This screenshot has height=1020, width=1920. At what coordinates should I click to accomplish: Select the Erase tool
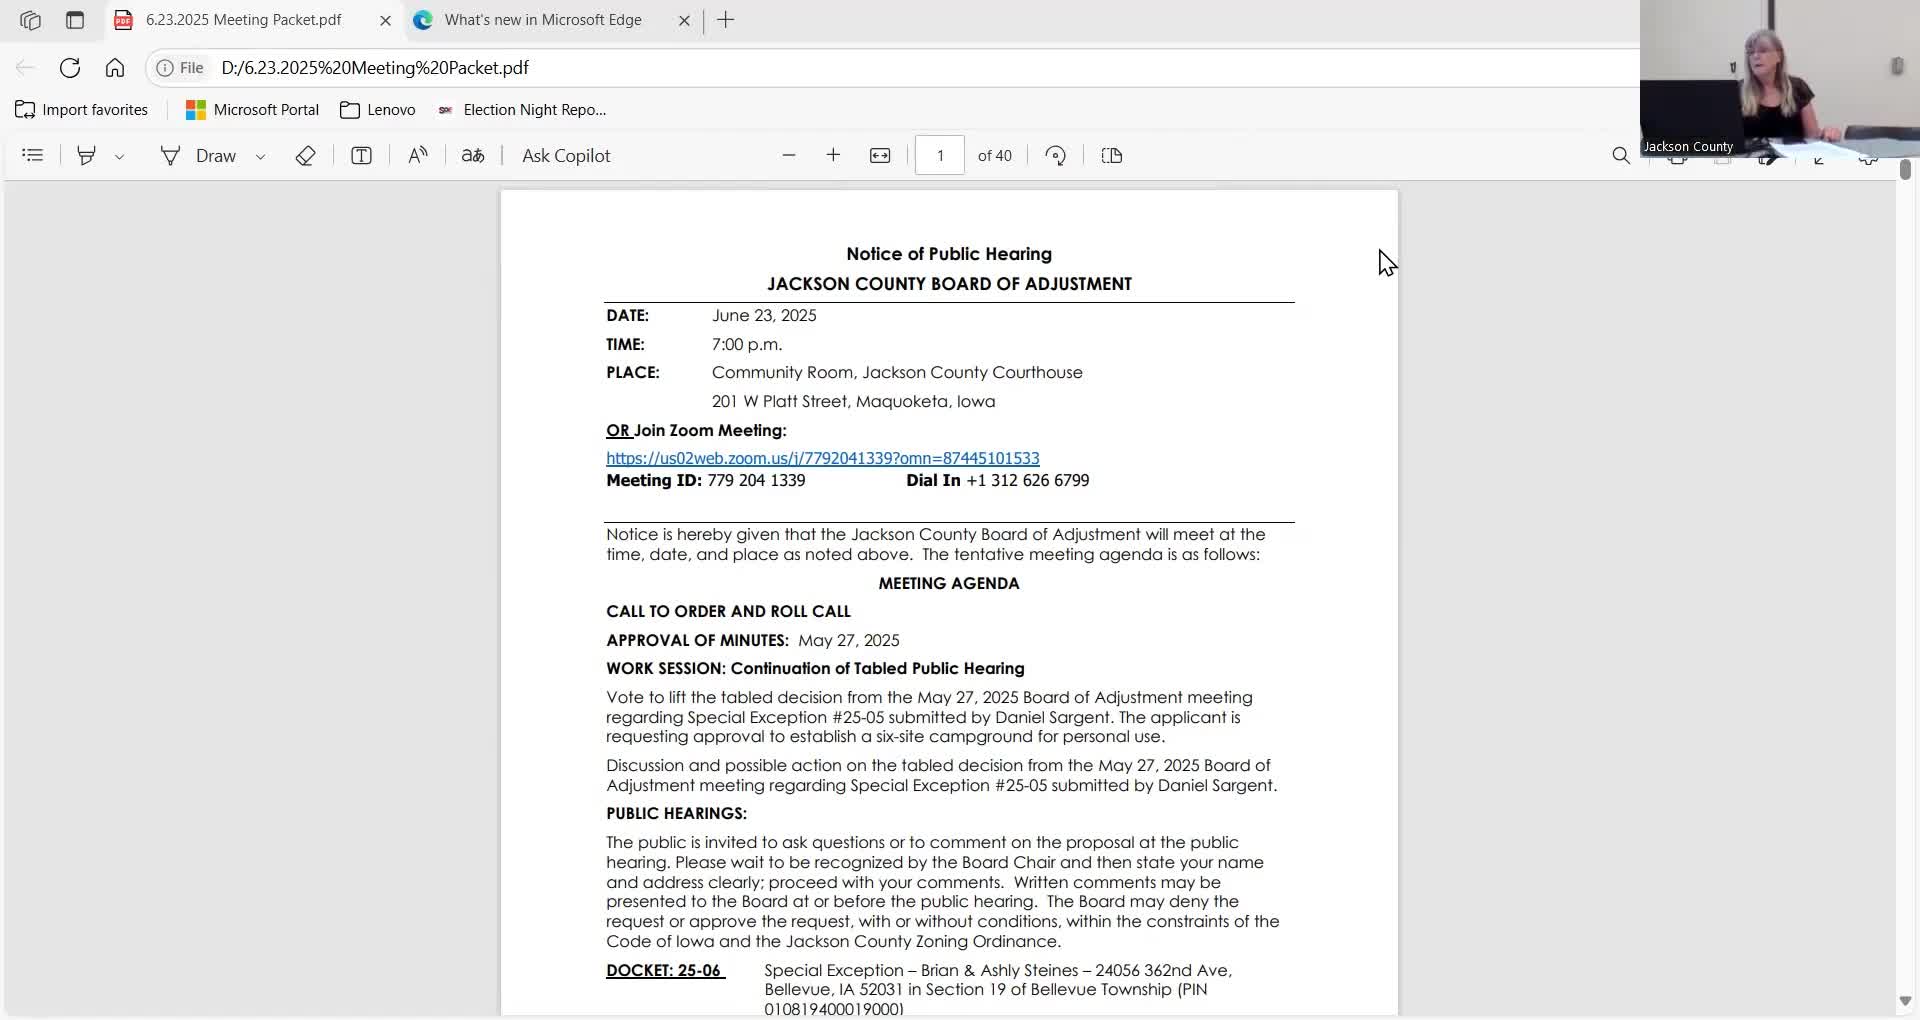(306, 156)
